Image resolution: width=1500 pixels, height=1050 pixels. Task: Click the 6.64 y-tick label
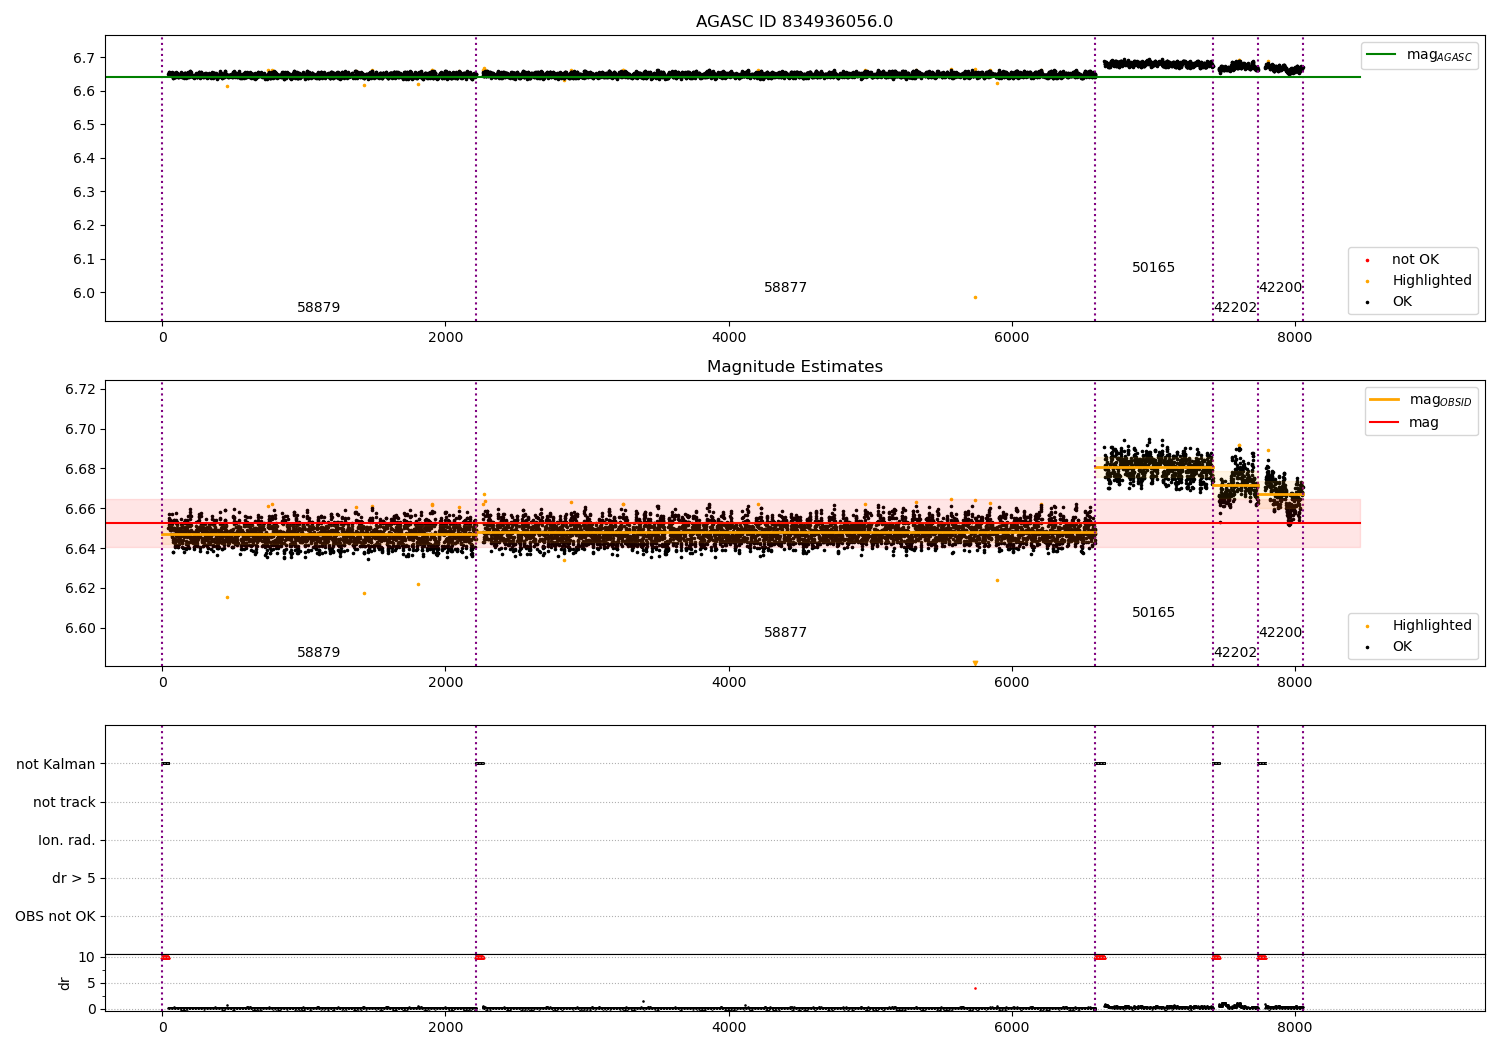tap(80, 549)
